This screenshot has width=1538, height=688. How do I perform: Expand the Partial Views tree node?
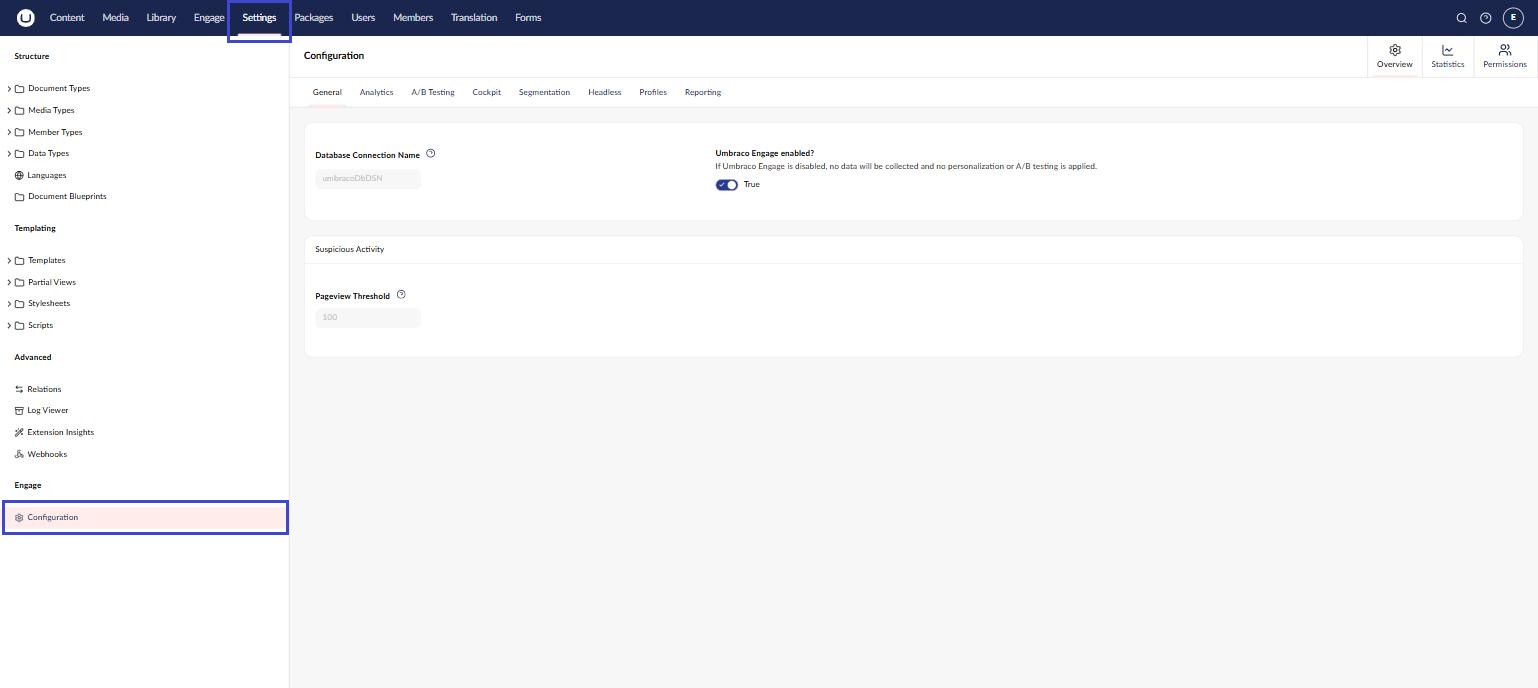(9, 283)
